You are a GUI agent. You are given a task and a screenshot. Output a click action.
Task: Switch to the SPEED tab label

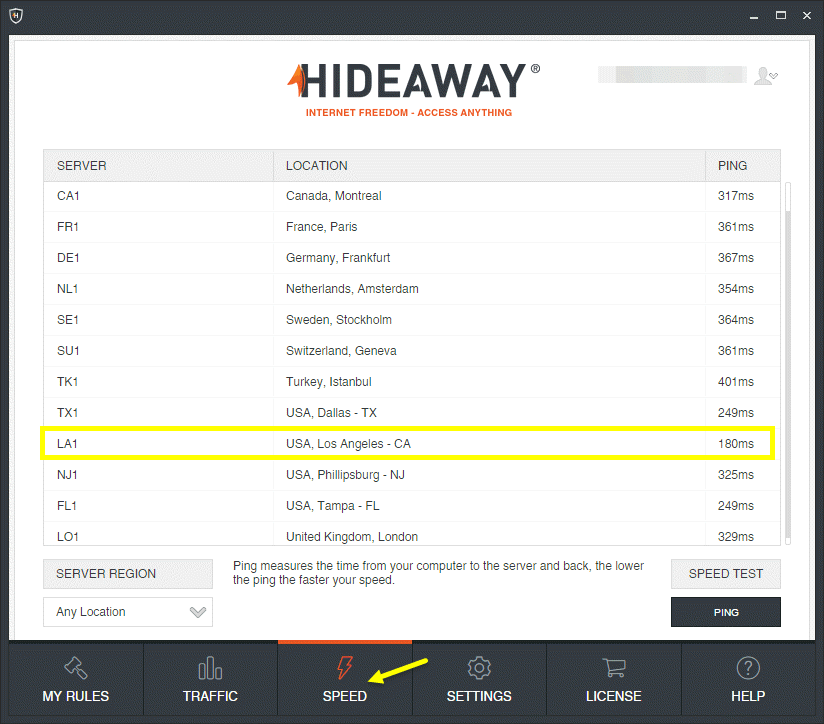[345, 696]
